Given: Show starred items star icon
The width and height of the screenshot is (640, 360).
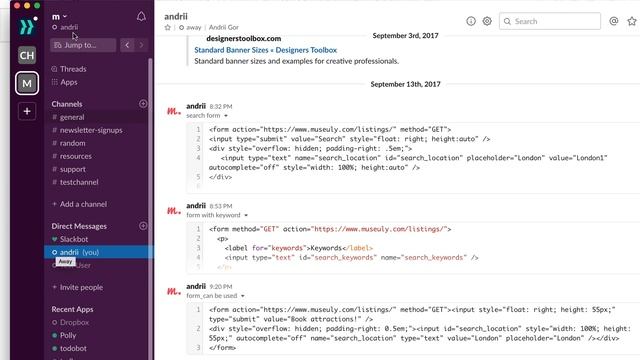Looking at the screenshot, I should coord(632,21).
